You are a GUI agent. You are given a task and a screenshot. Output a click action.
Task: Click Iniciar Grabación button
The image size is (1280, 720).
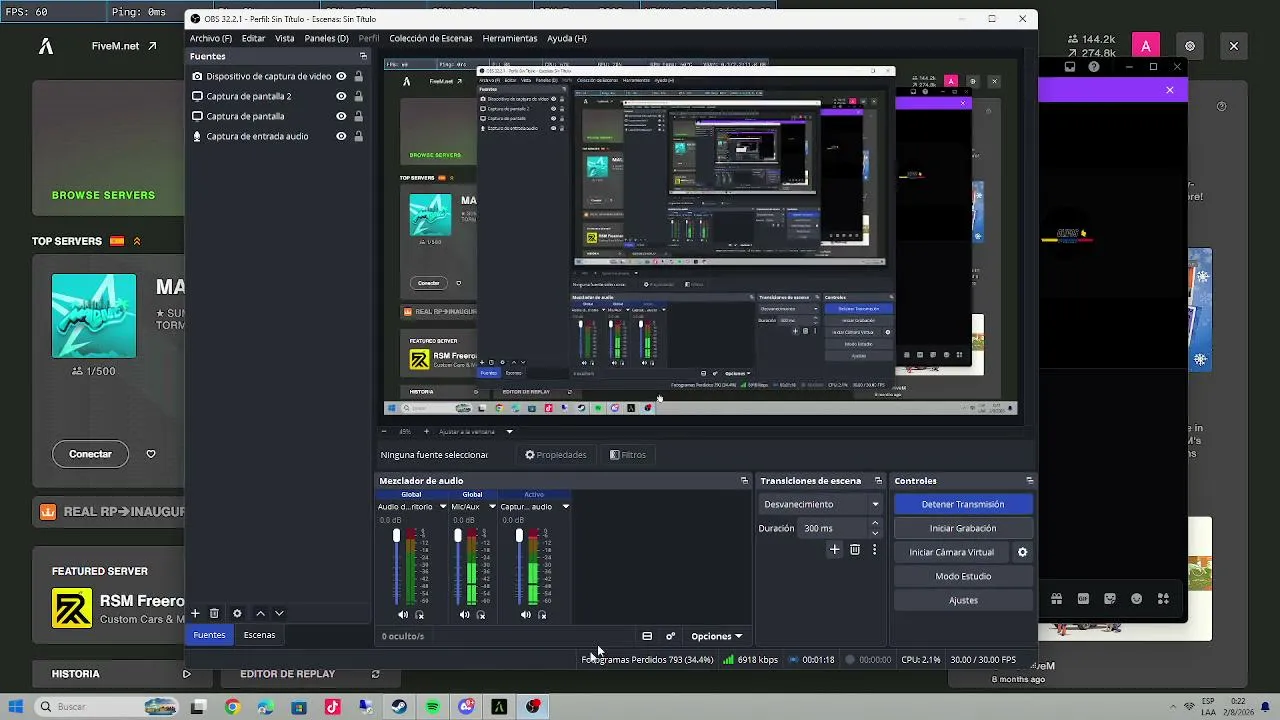pos(963,528)
